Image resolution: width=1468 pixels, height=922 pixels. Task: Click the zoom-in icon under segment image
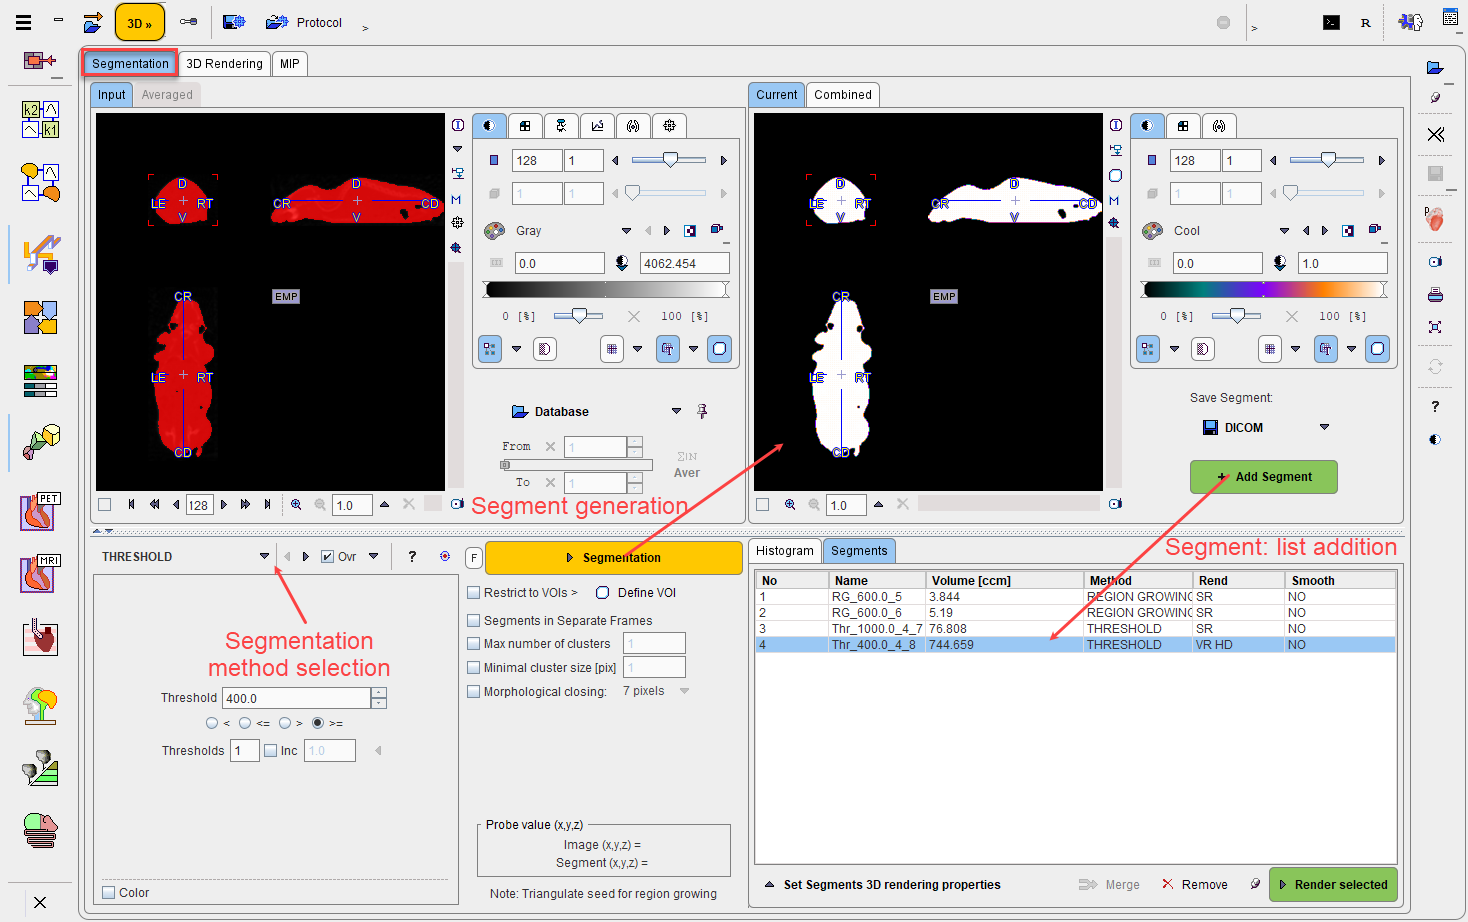click(x=790, y=505)
